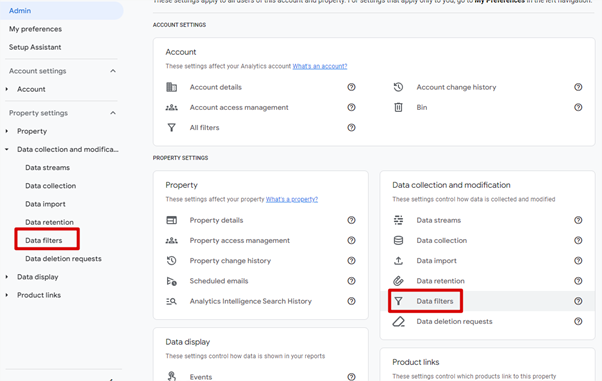Select Data streams in sidebar

48,168
